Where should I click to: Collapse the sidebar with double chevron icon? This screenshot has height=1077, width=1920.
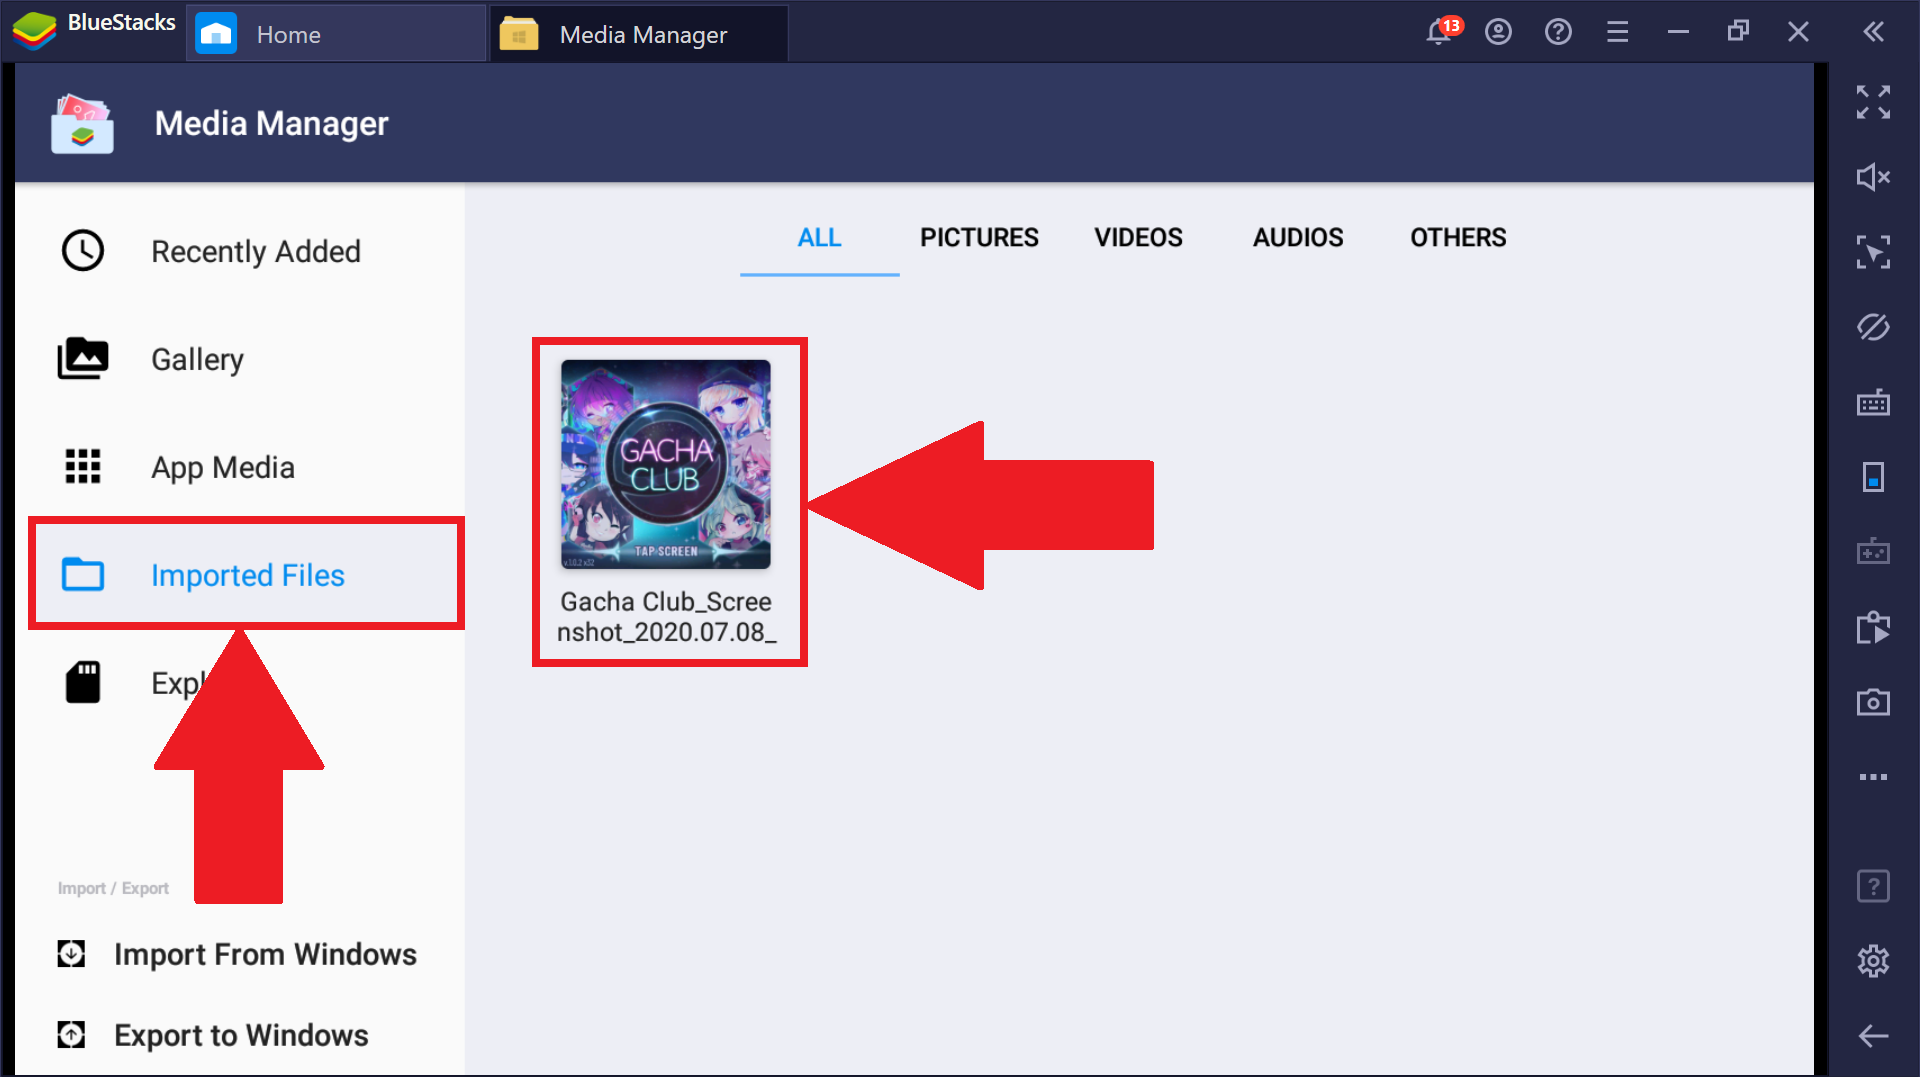pos(1873,32)
